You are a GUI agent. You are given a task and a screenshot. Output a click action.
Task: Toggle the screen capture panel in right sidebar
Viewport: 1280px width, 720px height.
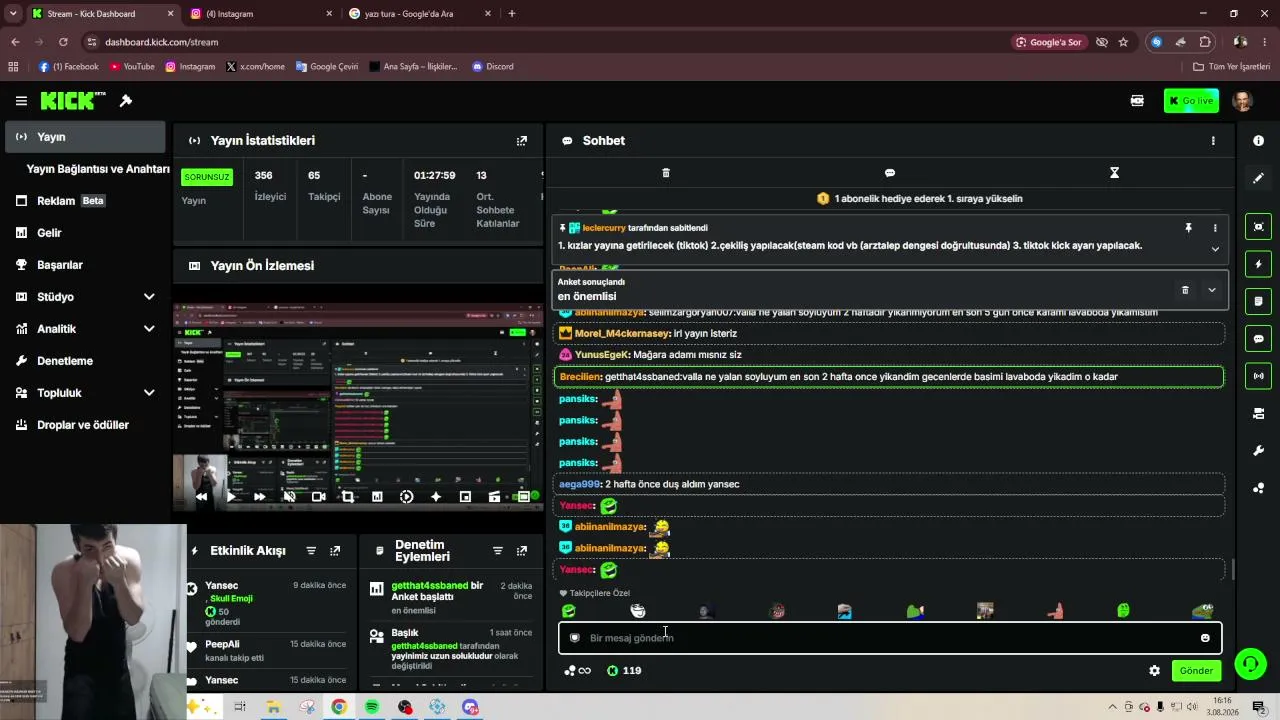click(x=1258, y=227)
